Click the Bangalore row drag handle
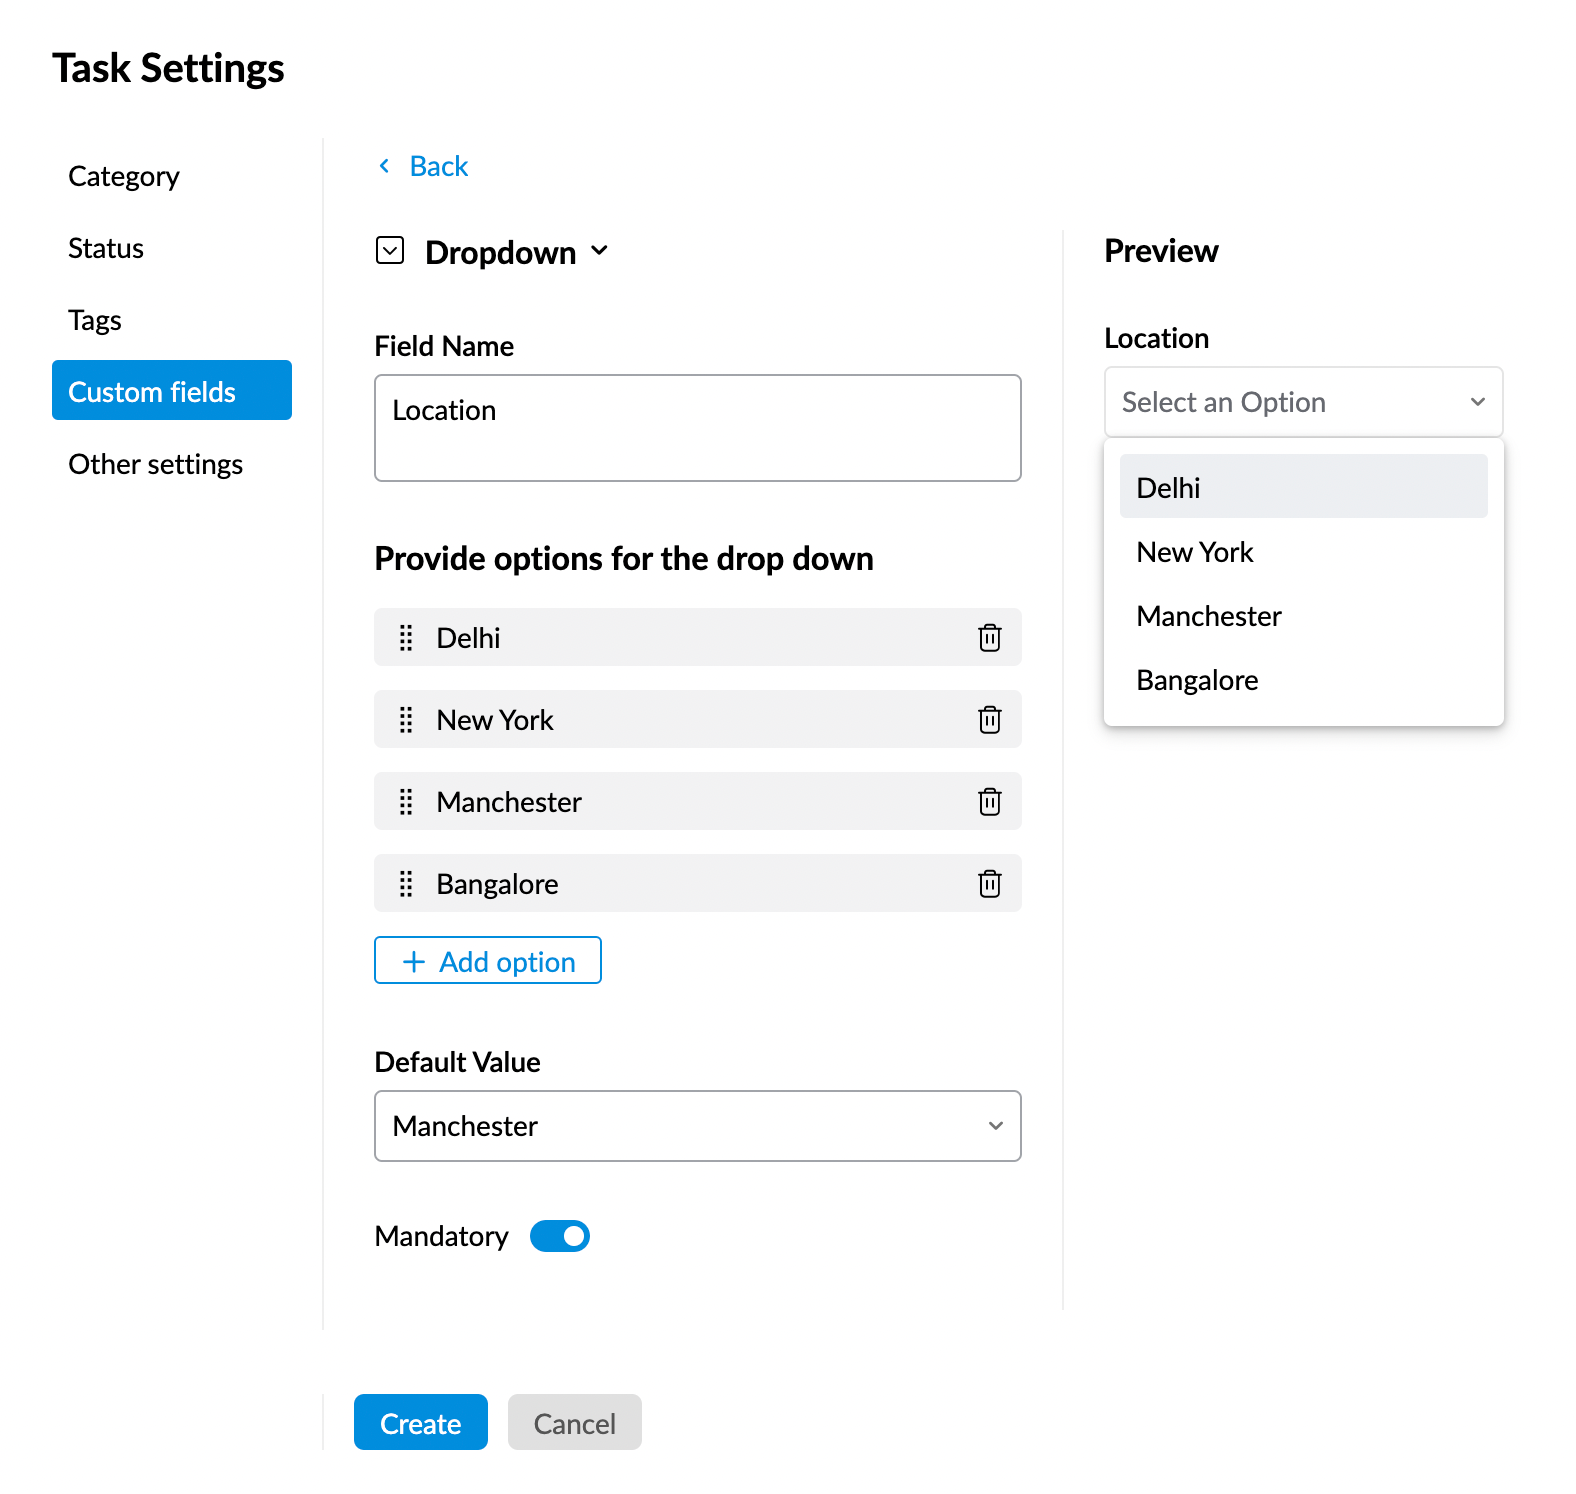This screenshot has height=1494, width=1576. tap(406, 884)
